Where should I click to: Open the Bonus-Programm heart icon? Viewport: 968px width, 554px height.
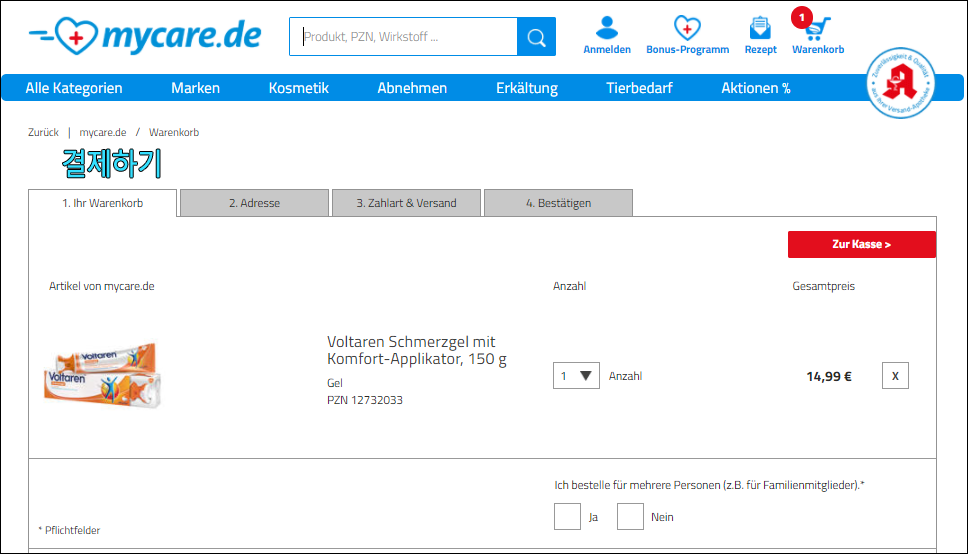(x=687, y=36)
